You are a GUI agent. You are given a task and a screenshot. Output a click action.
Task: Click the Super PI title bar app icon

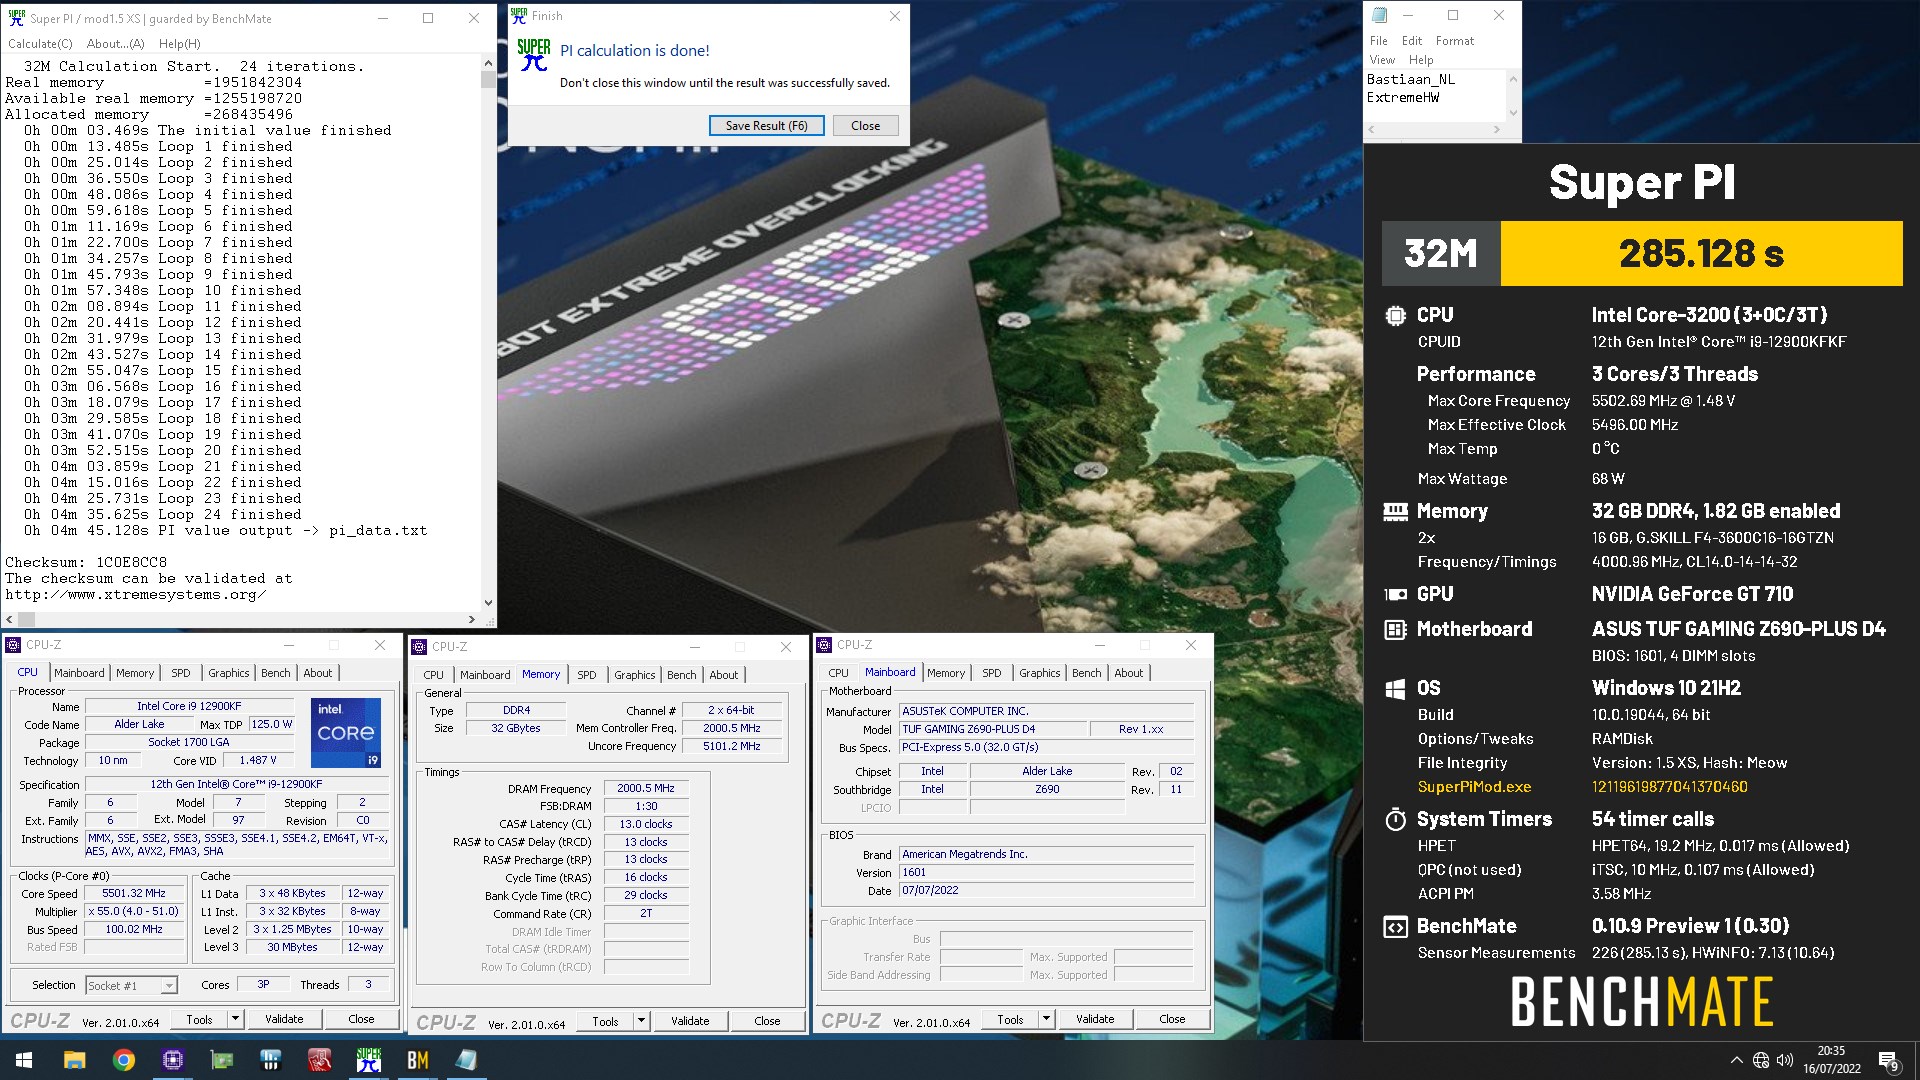click(16, 18)
